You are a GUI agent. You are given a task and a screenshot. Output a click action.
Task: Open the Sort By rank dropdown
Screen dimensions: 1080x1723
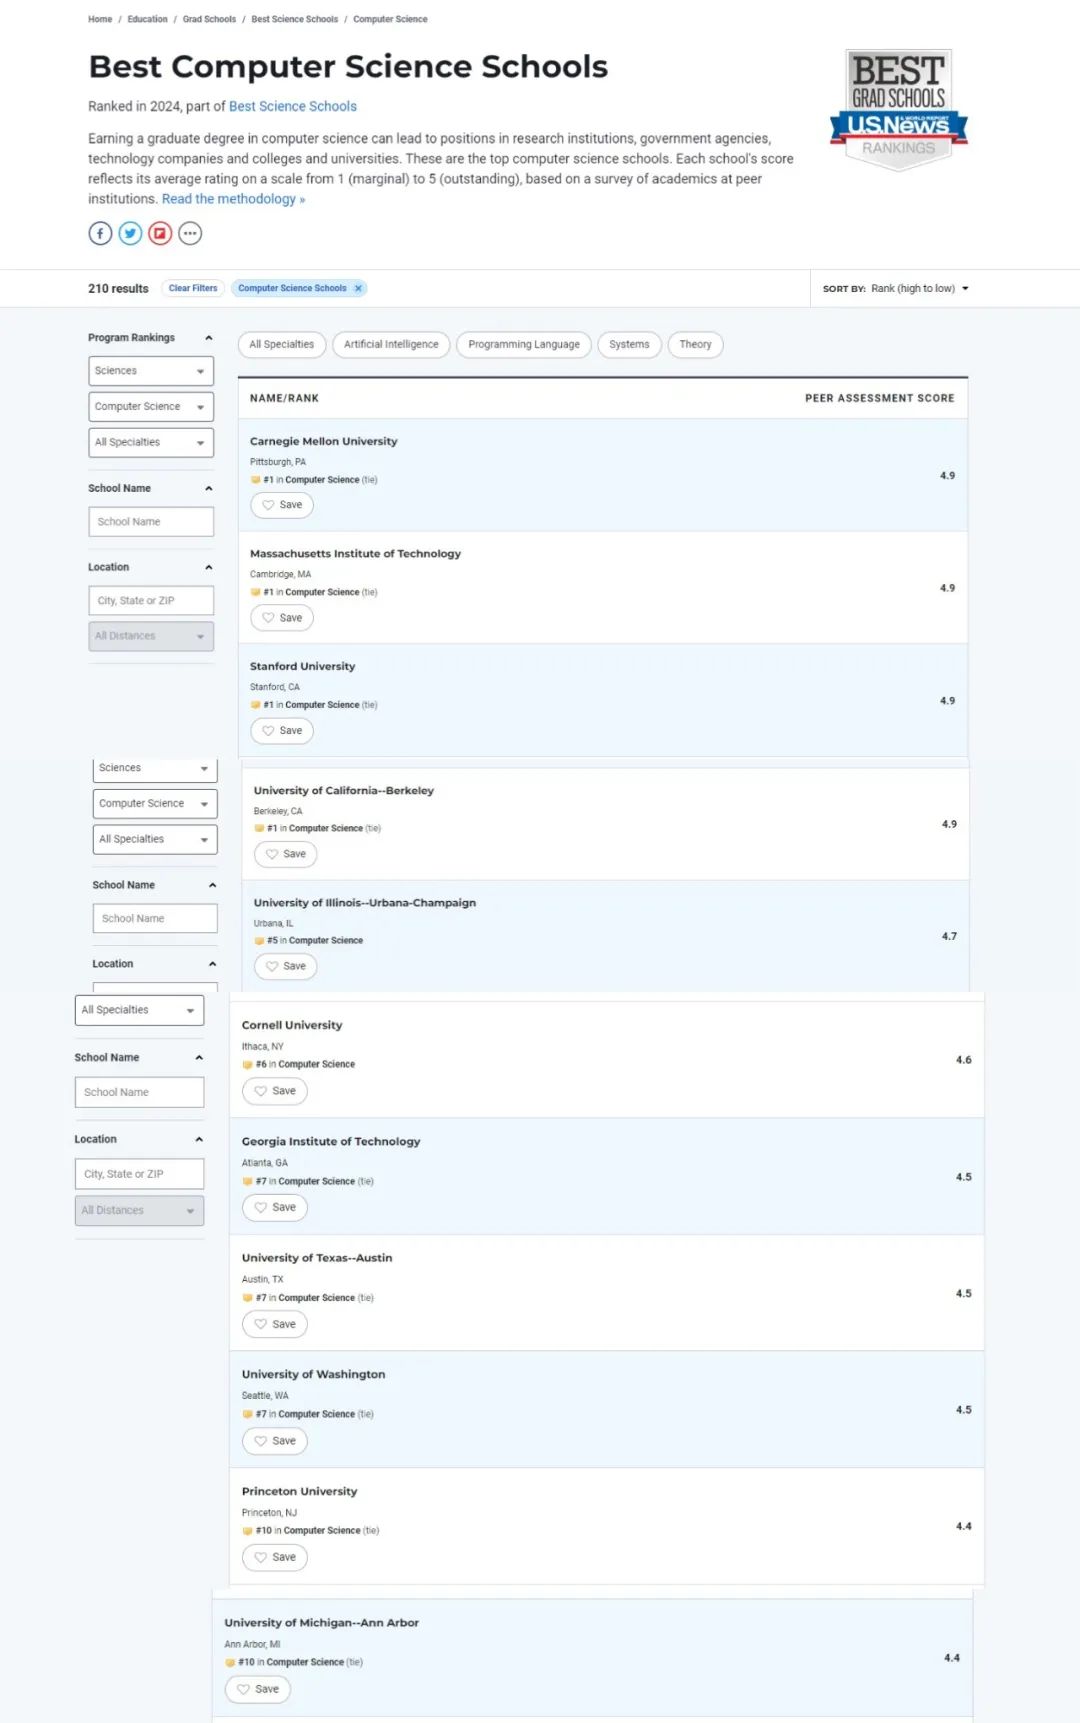click(x=895, y=288)
